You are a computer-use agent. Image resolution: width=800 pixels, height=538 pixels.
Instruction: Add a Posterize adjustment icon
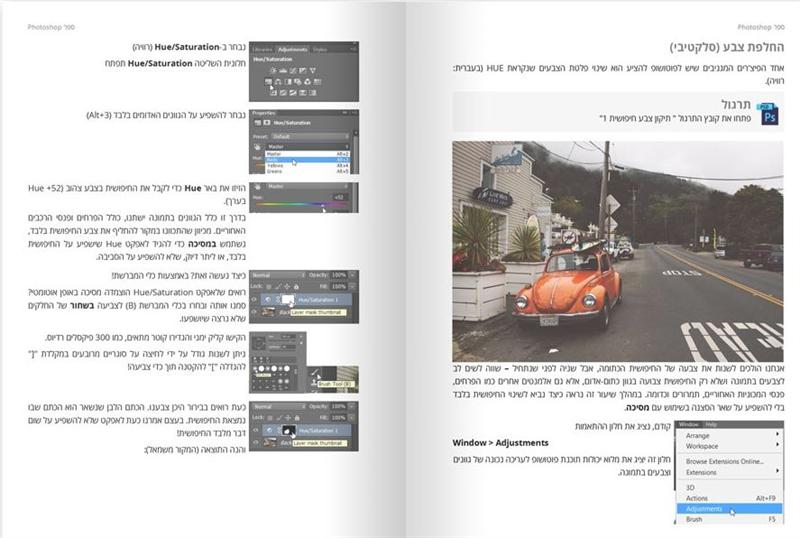coord(283,93)
